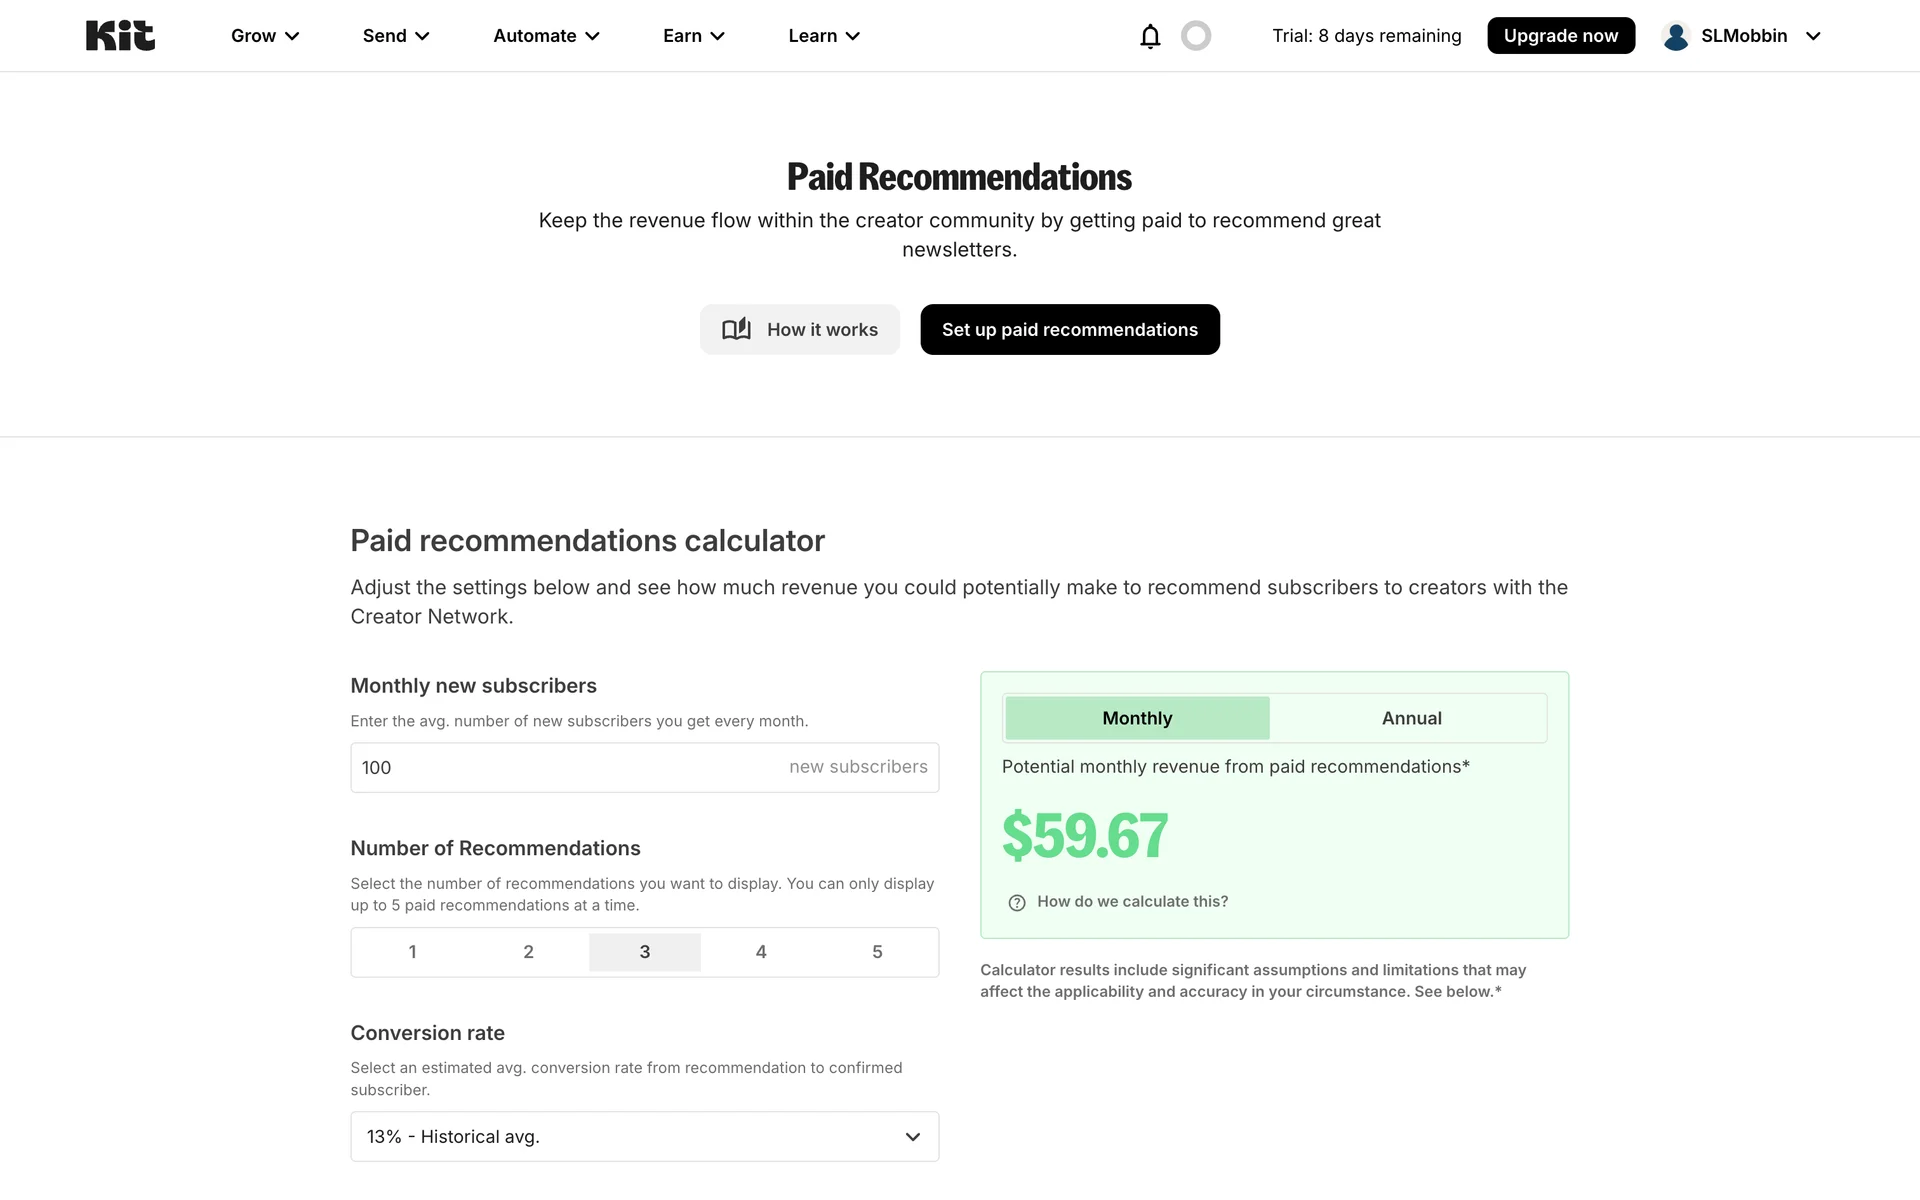Expand the account menu chevron

click(x=1813, y=36)
